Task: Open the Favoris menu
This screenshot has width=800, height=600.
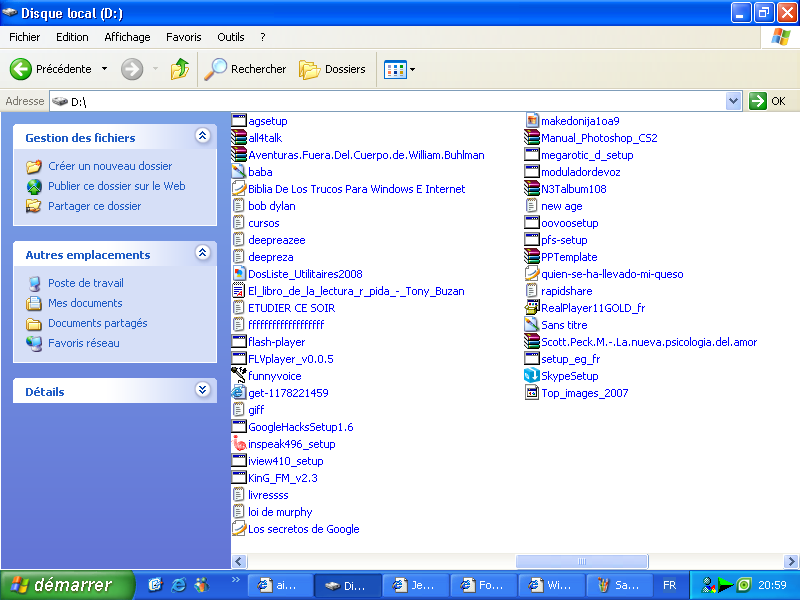Action: 184,37
